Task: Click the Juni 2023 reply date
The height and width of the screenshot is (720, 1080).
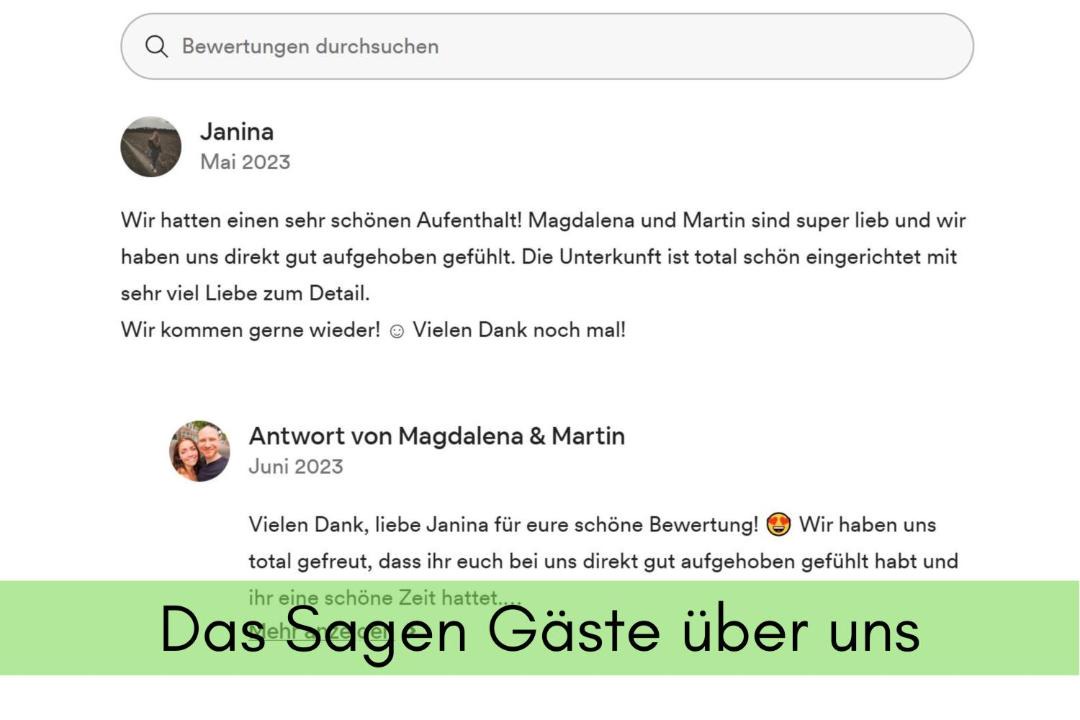Action: 295,466
